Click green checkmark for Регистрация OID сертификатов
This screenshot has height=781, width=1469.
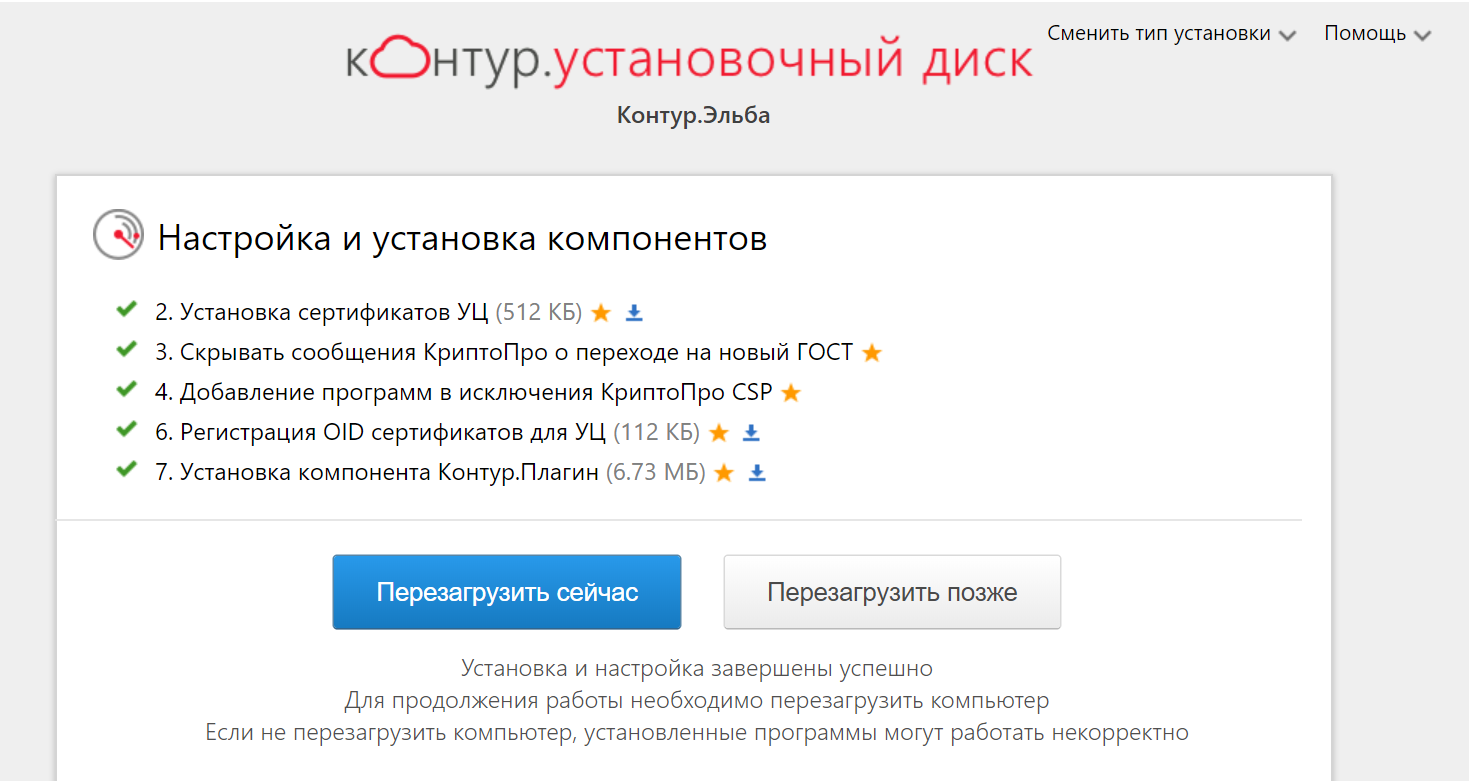click(126, 430)
